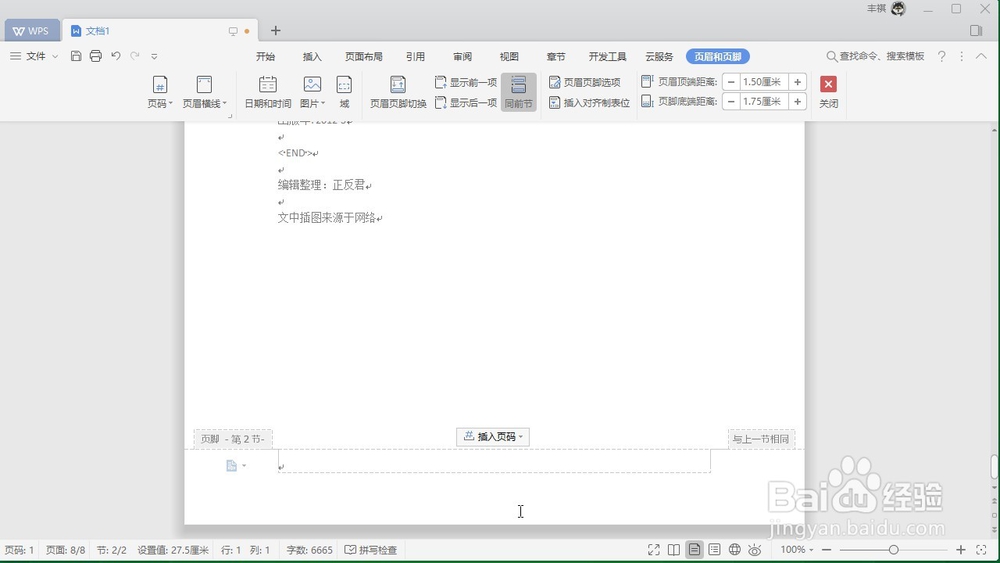Switch to reading layout view icon

coord(674,550)
